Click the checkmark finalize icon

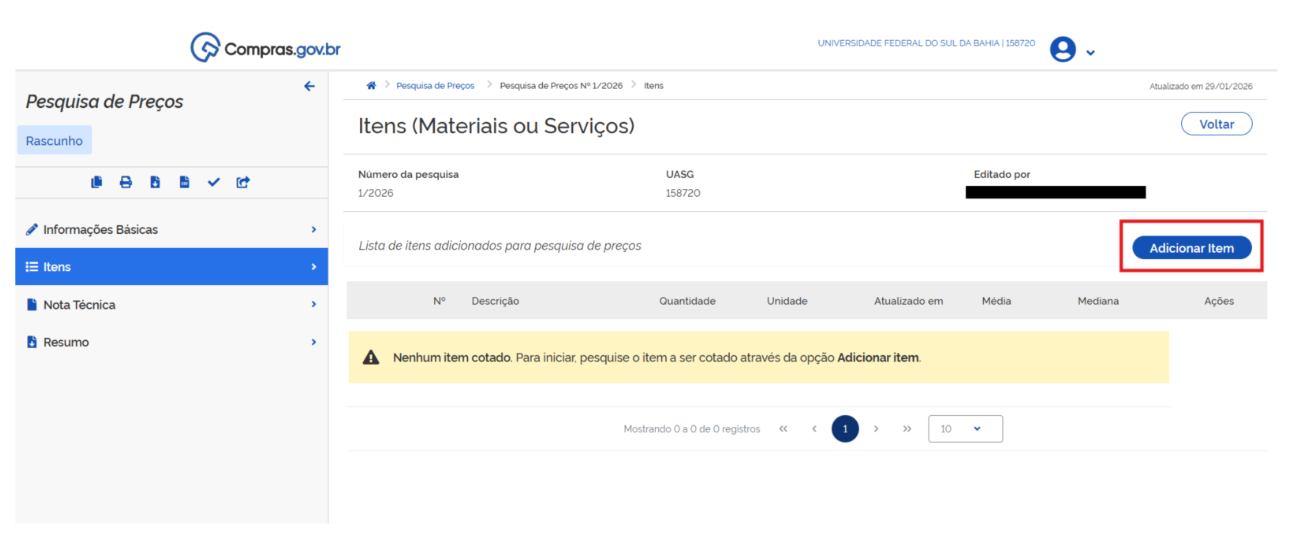[213, 182]
